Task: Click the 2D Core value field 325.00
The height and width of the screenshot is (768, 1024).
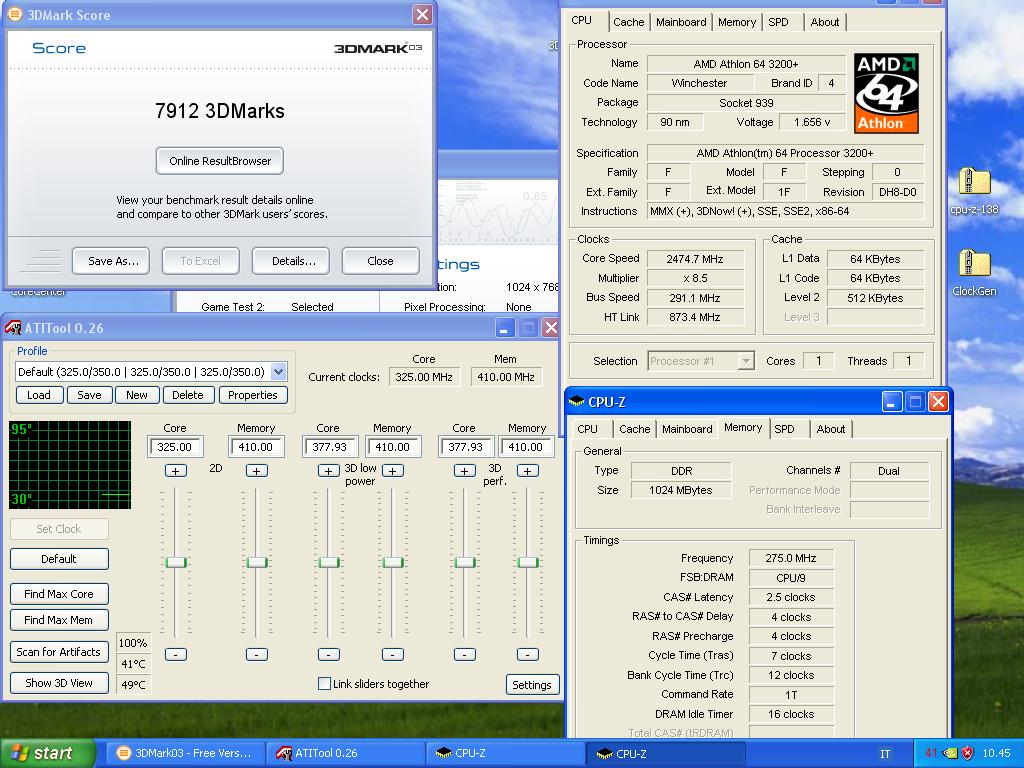Action: 175,447
